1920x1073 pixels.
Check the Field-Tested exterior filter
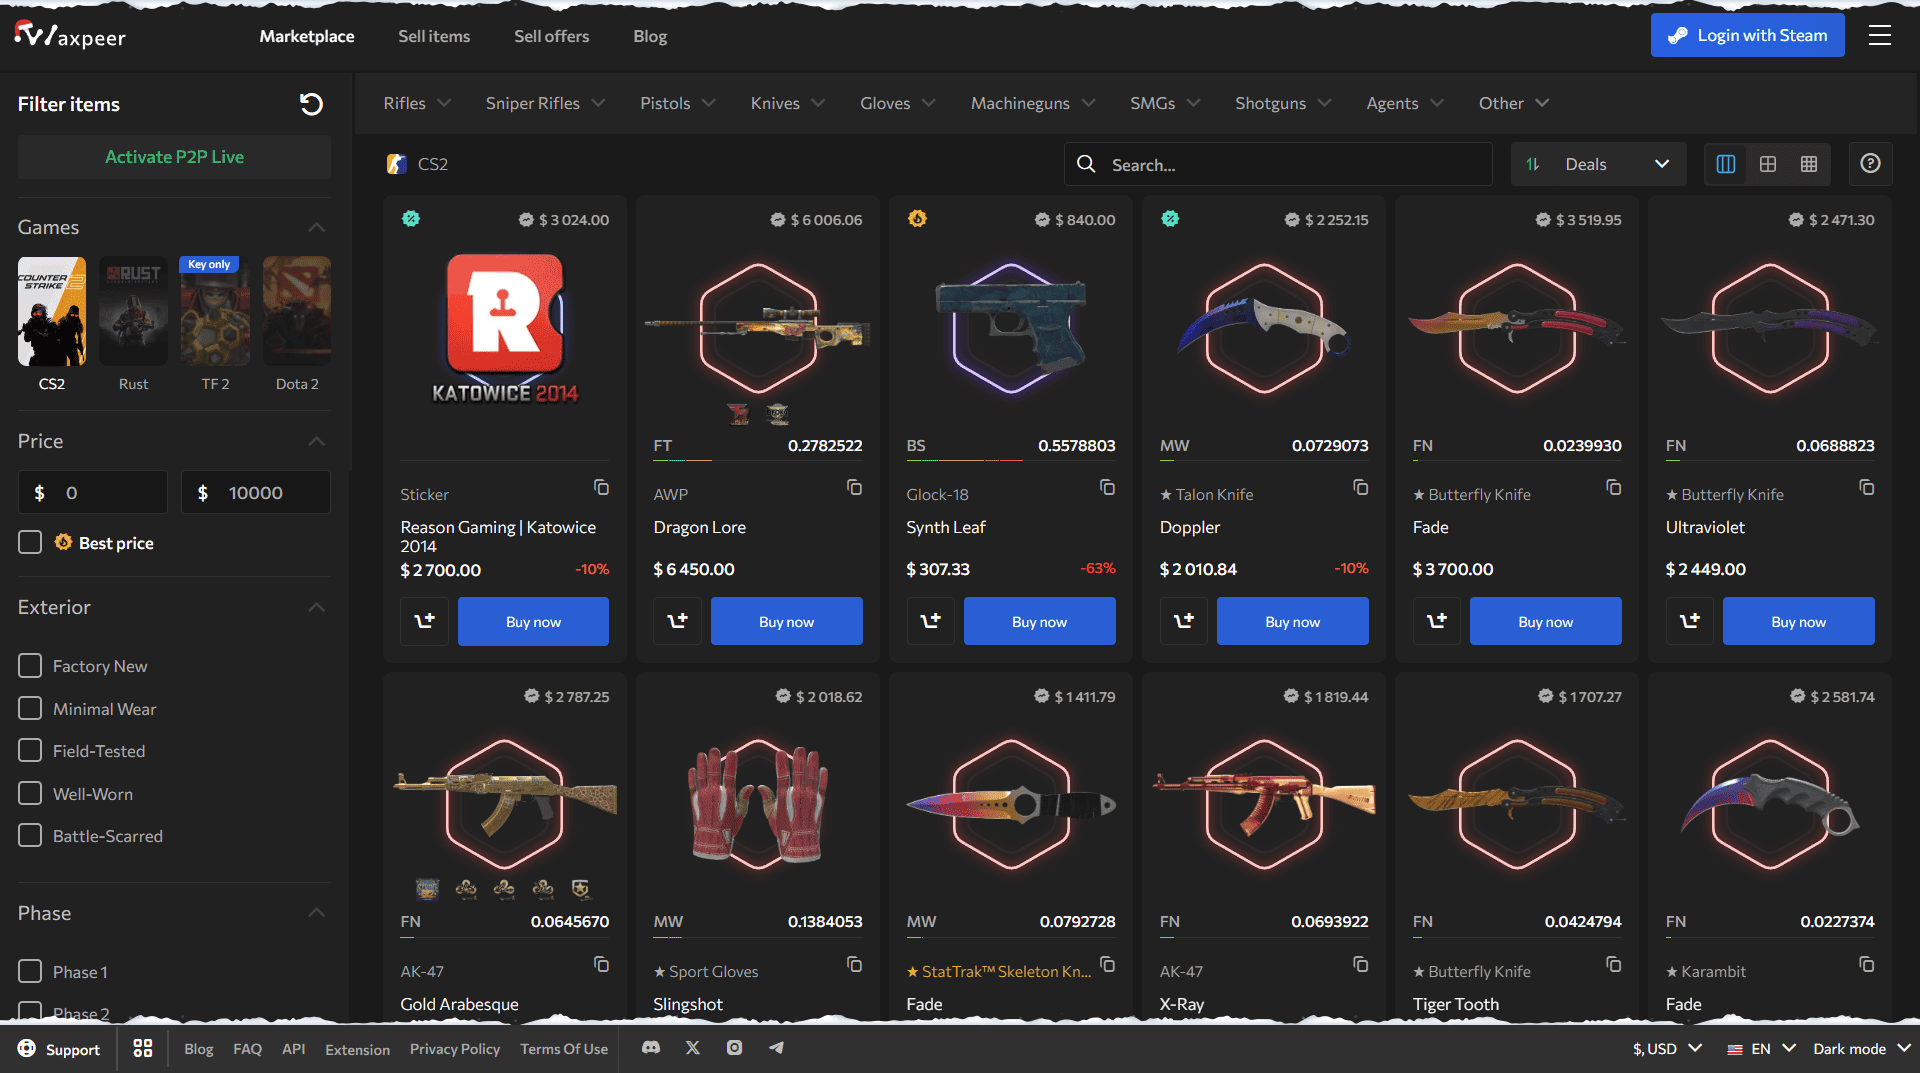pyautogui.click(x=30, y=751)
